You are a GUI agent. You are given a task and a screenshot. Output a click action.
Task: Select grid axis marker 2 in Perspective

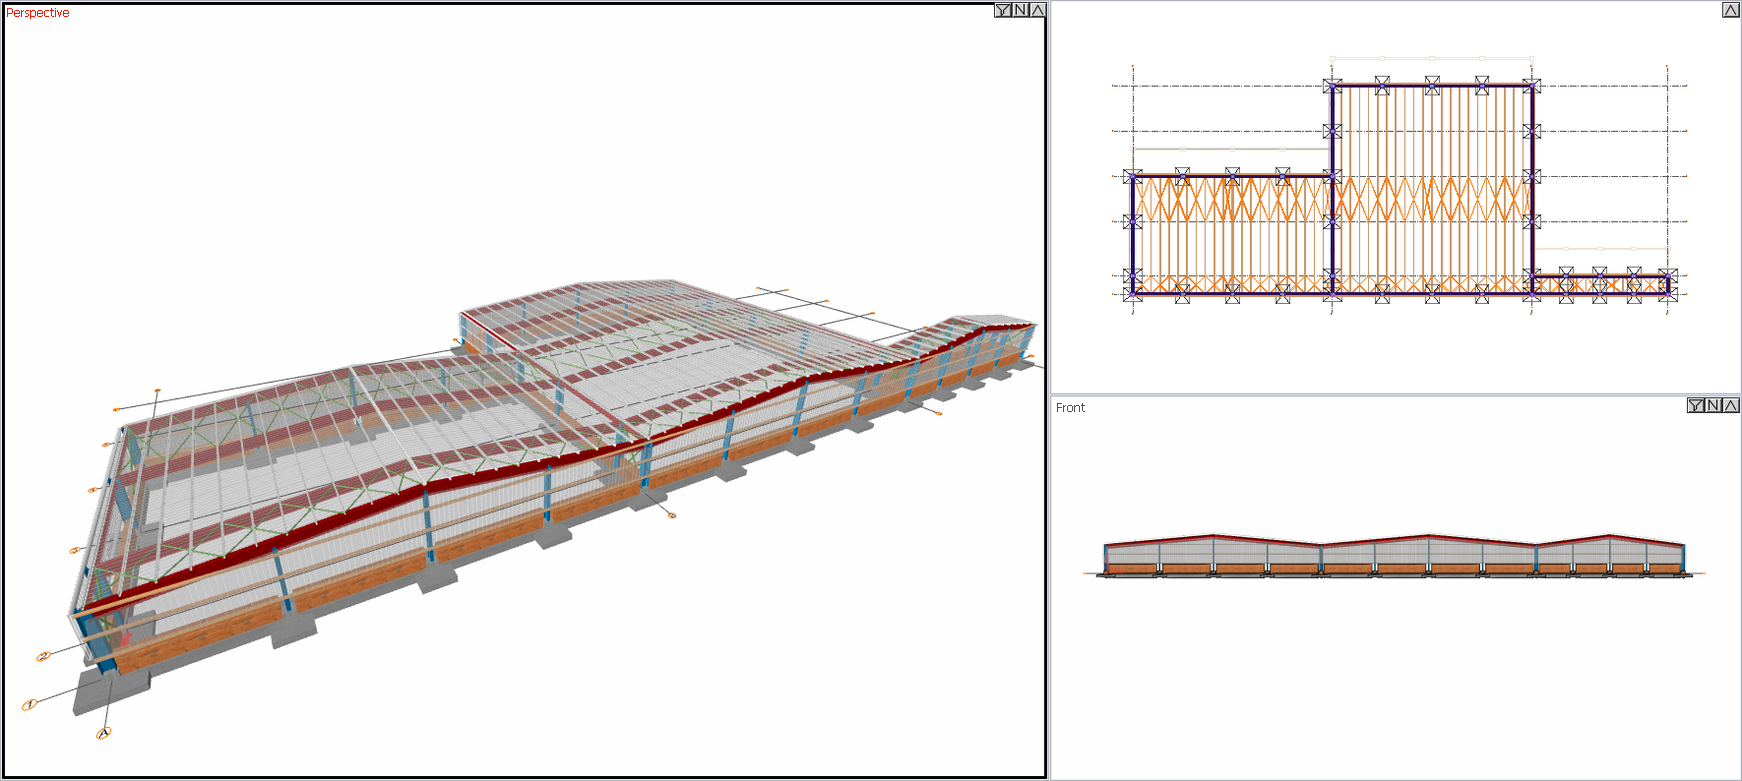coord(43,657)
